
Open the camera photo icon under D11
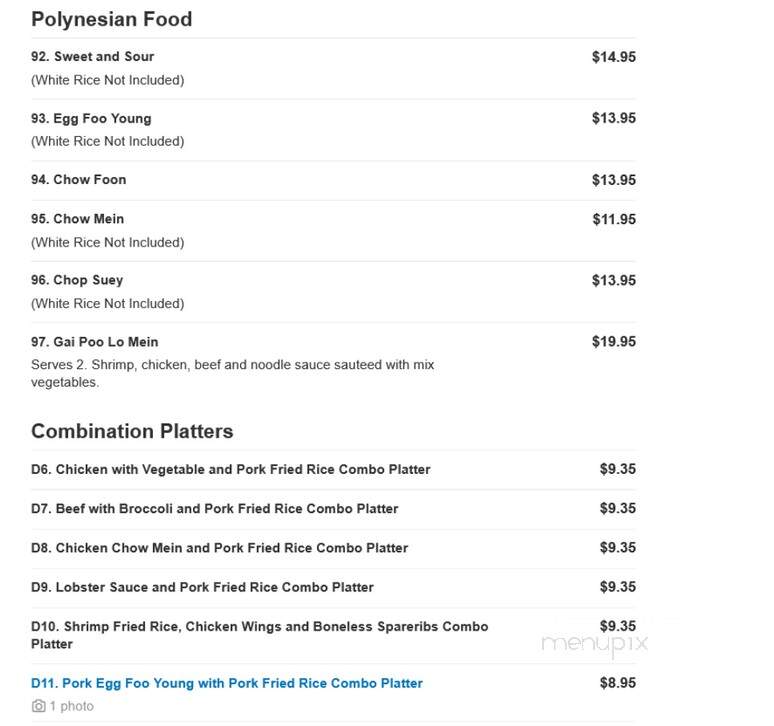[x=39, y=706]
